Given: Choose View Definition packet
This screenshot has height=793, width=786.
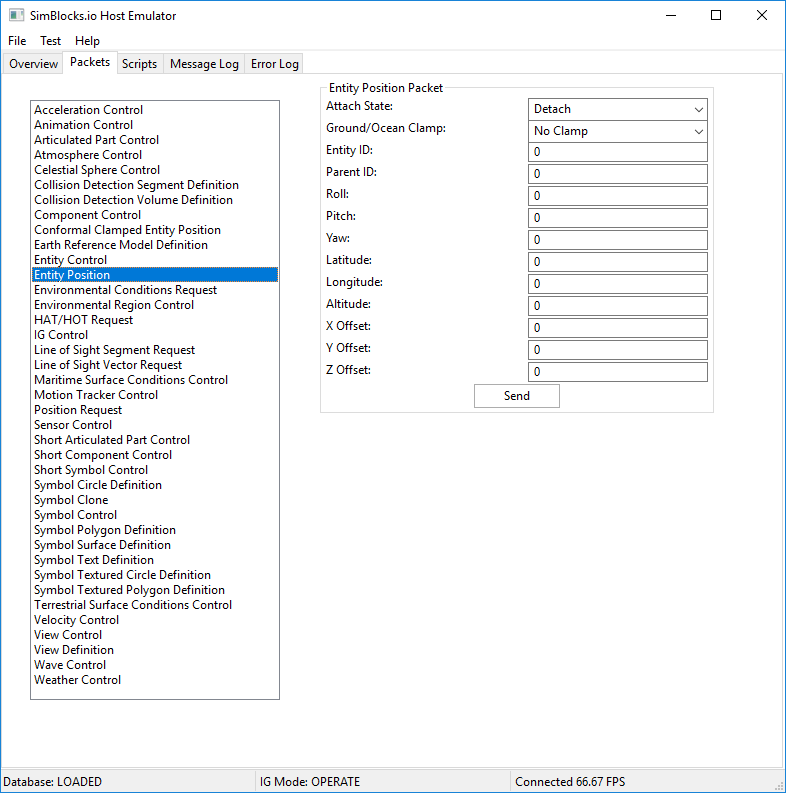Looking at the screenshot, I should [x=155, y=650].
